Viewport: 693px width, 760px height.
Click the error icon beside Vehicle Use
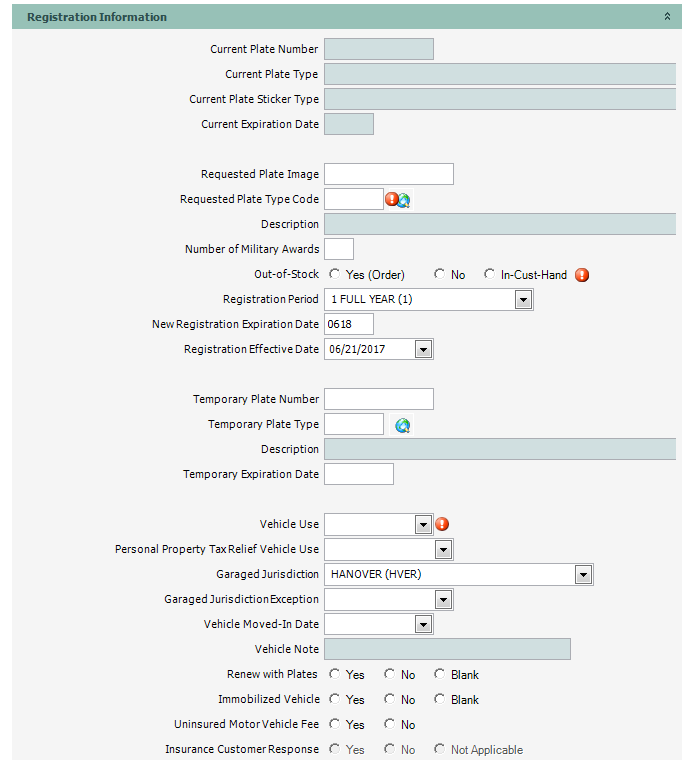pos(442,524)
